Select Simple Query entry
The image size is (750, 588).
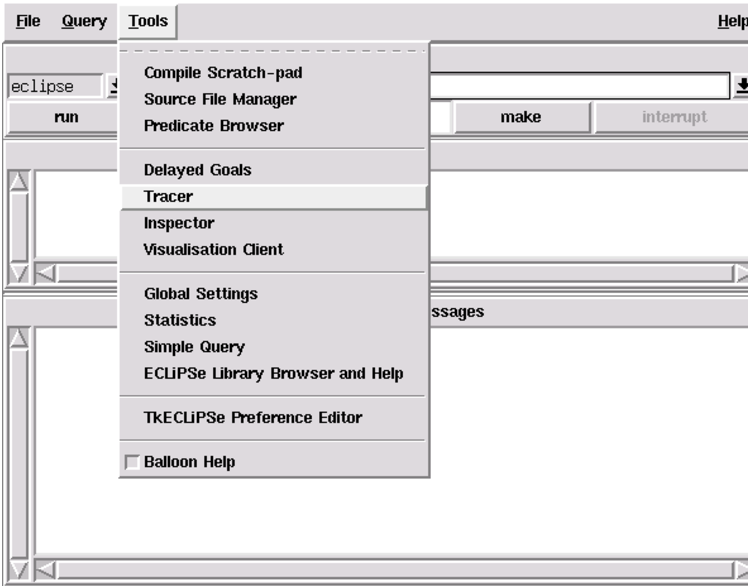point(194,347)
